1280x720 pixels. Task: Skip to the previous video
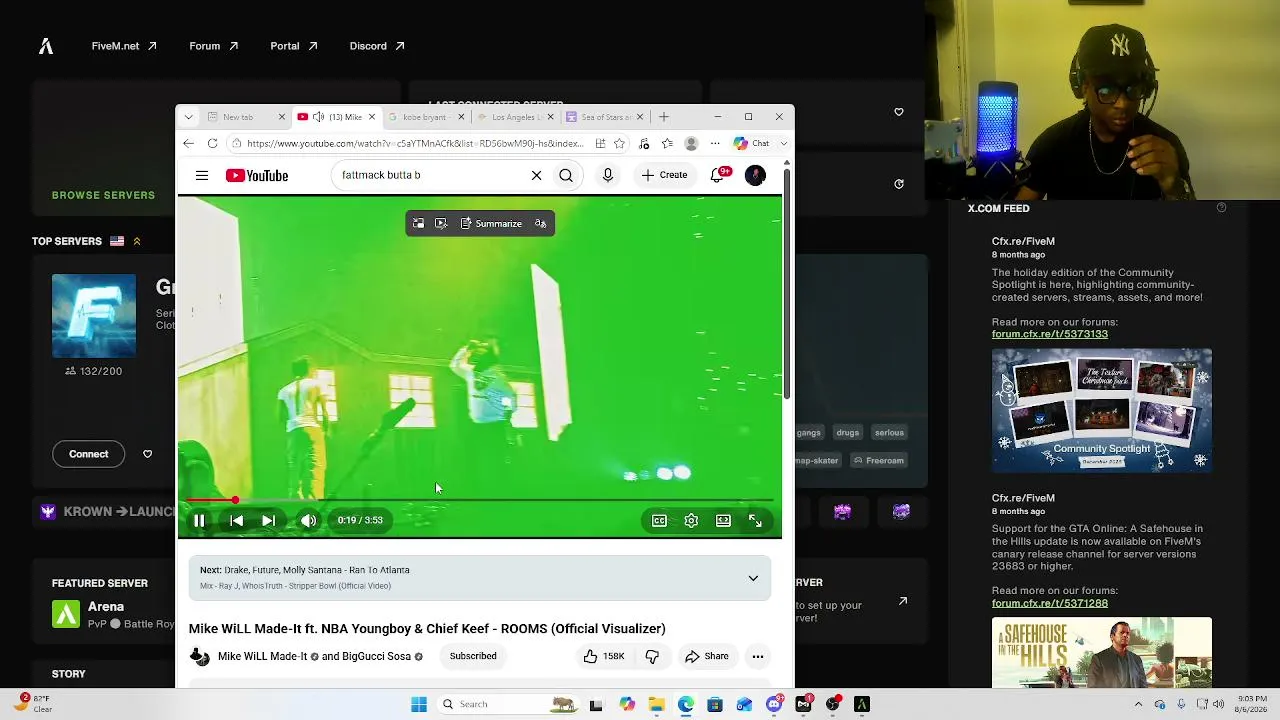pos(237,520)
